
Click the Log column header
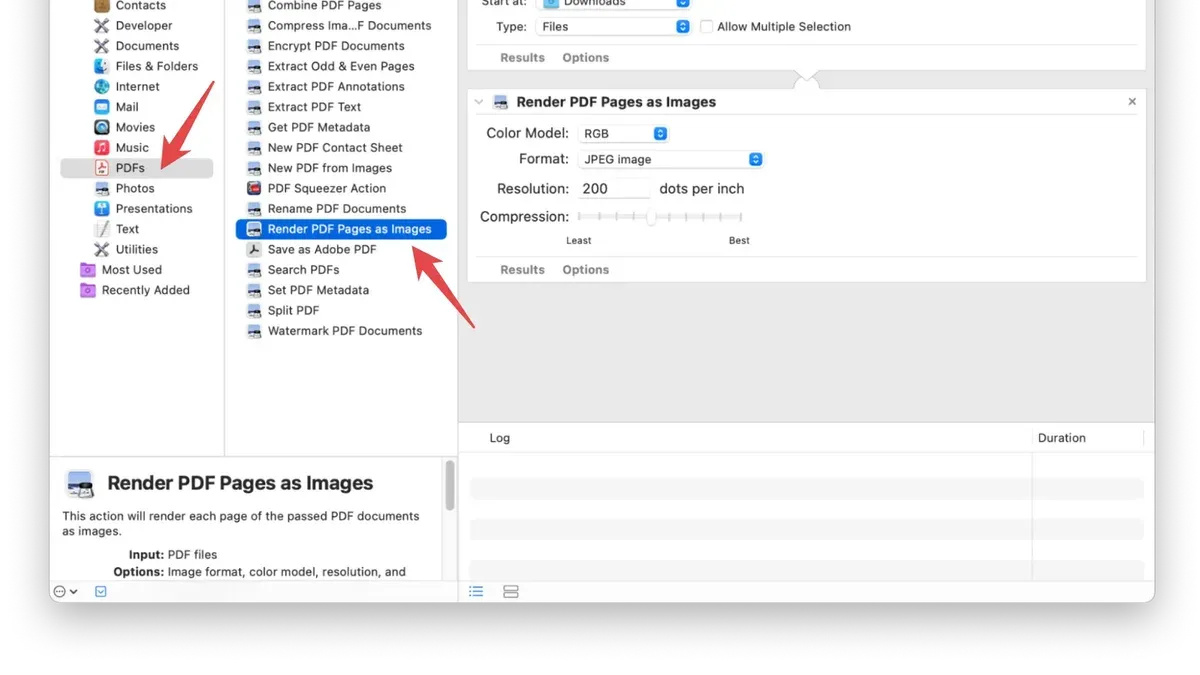click(500, 438)
